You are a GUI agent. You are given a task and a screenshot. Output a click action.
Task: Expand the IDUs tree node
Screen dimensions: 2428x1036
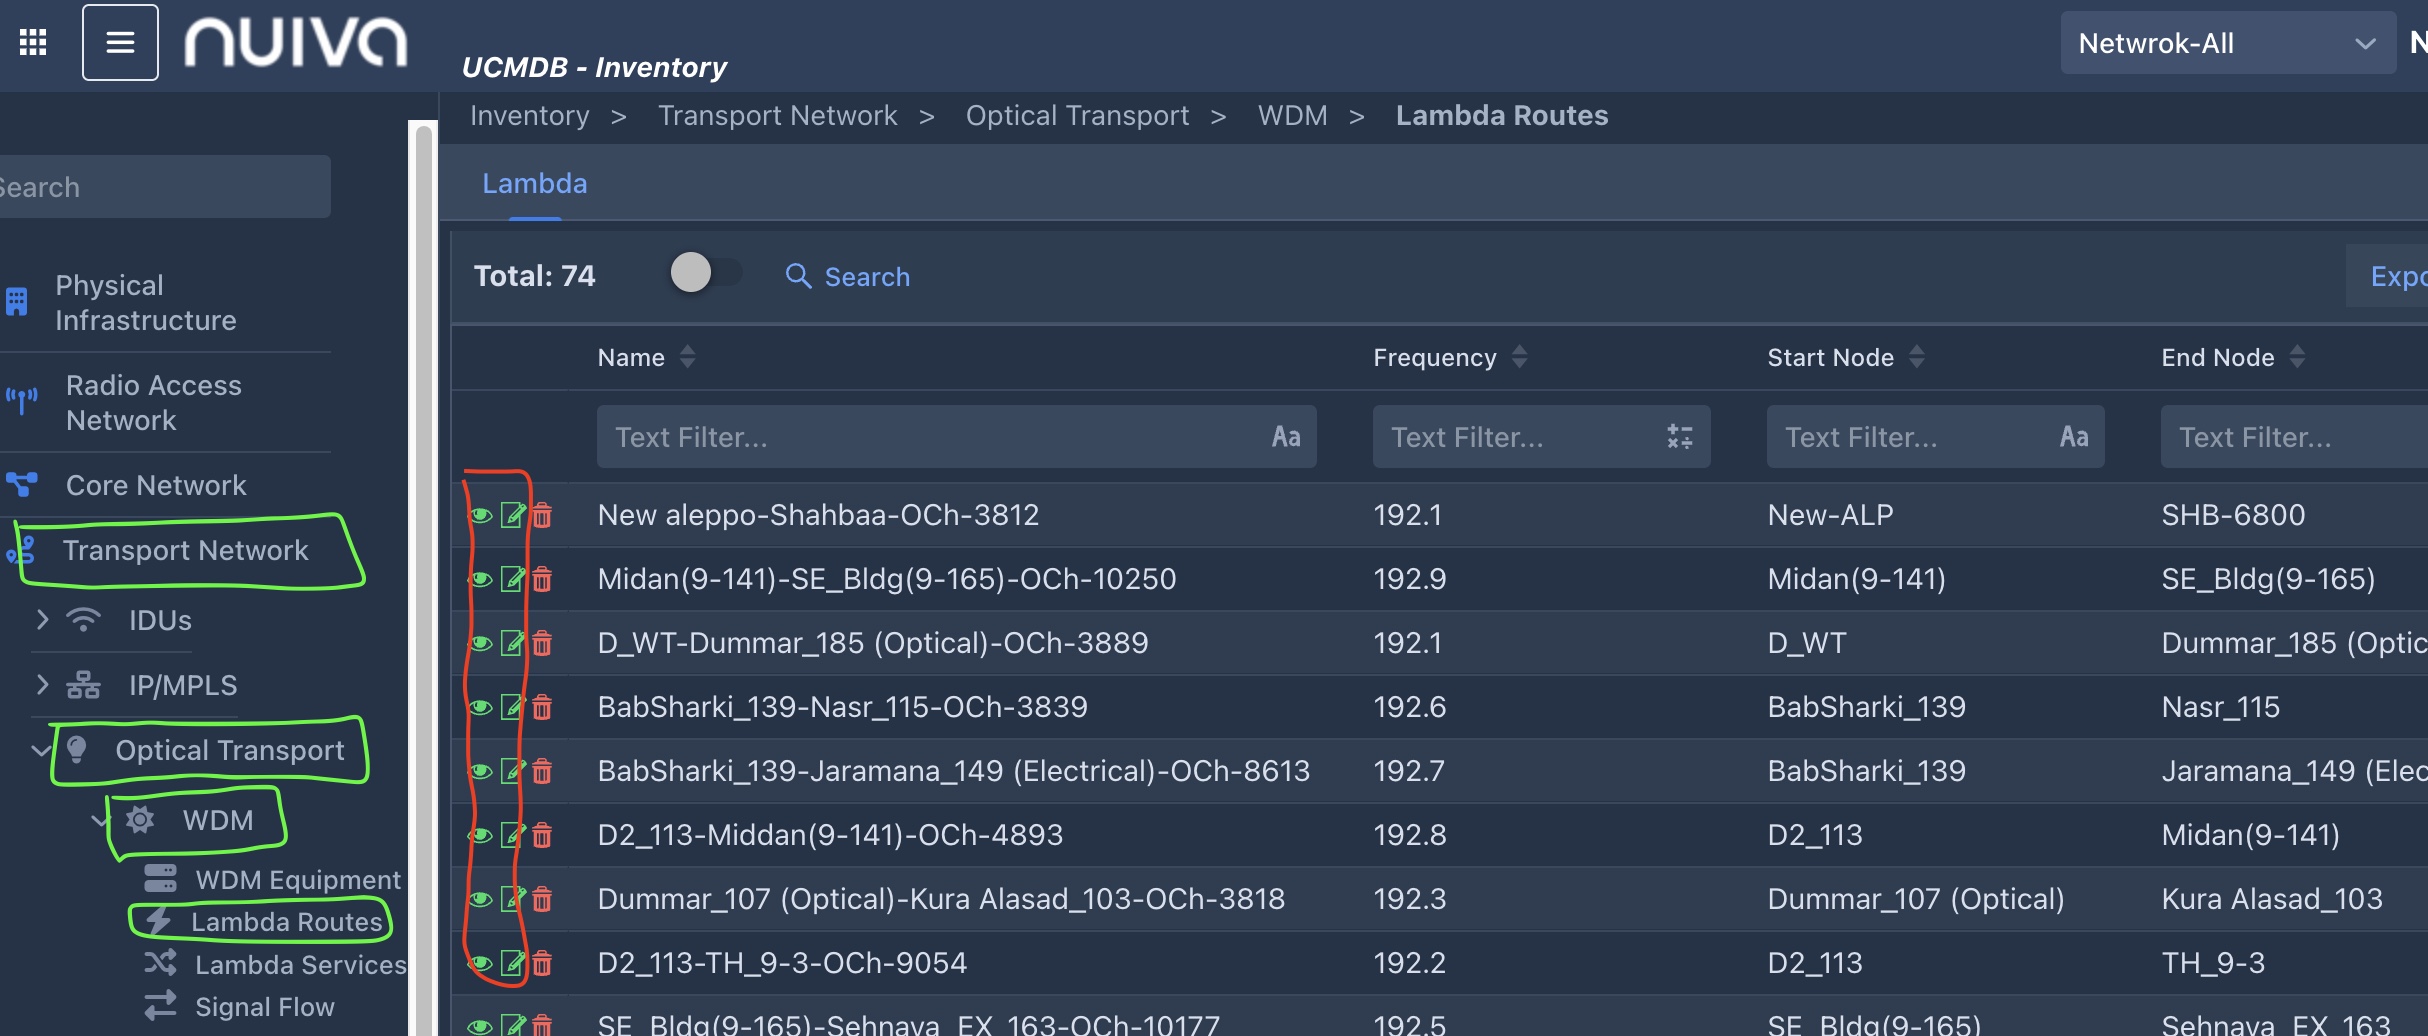(x=42, y=620)
